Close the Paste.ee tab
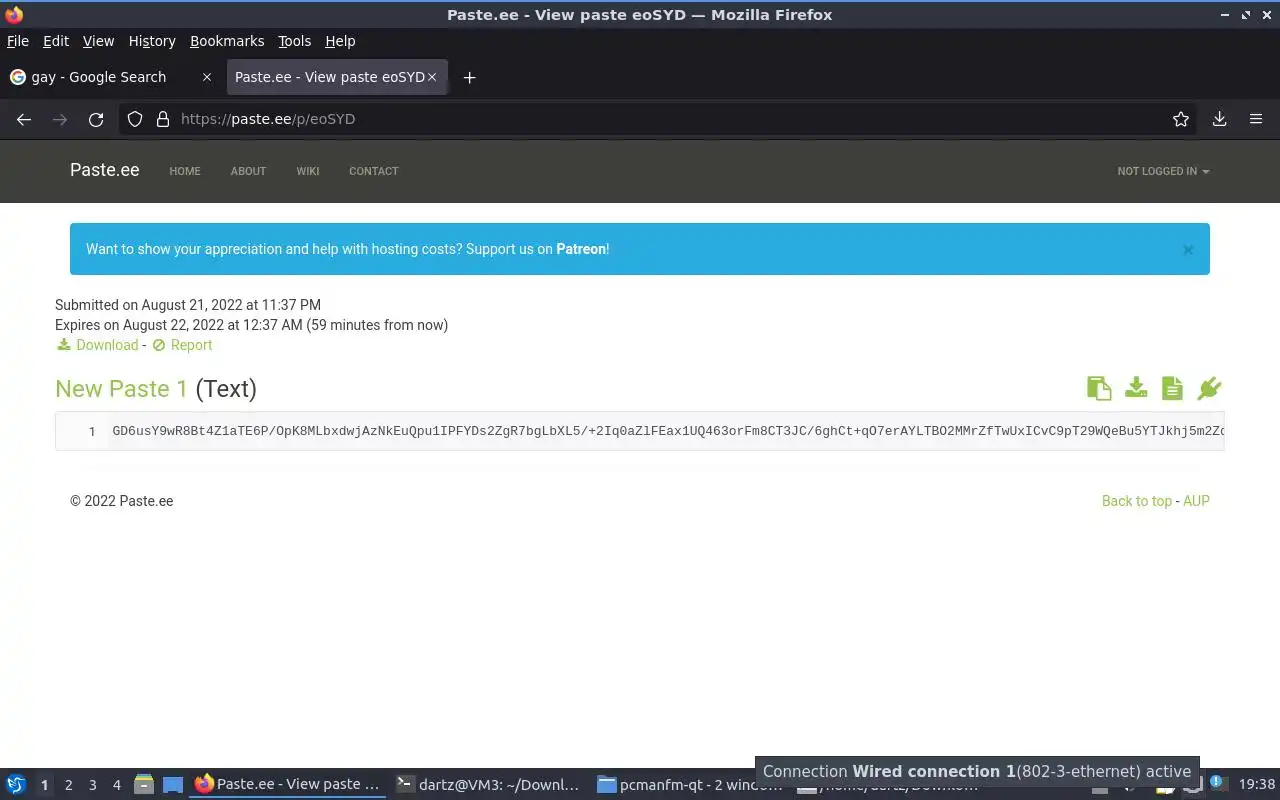 coord(432,77)
